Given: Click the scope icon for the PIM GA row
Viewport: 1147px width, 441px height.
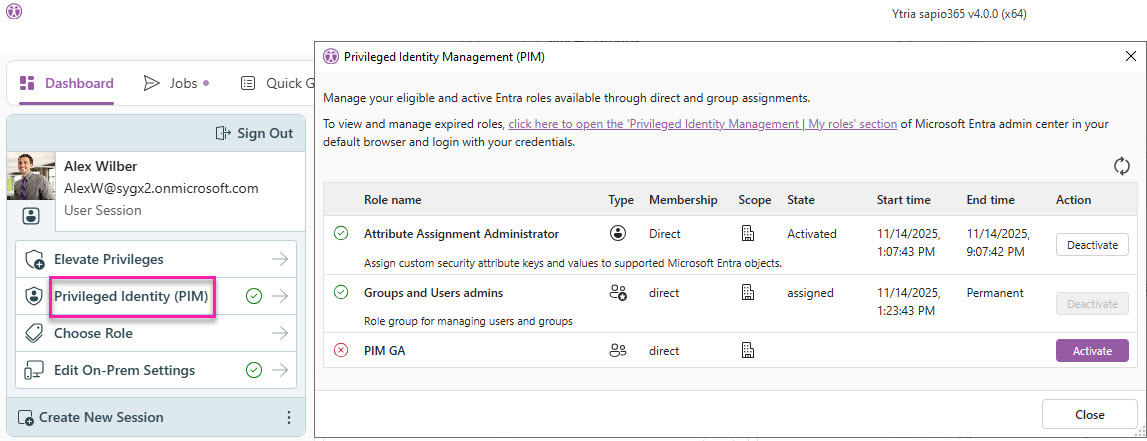Looking at the screenshot, I should point(747,351).
